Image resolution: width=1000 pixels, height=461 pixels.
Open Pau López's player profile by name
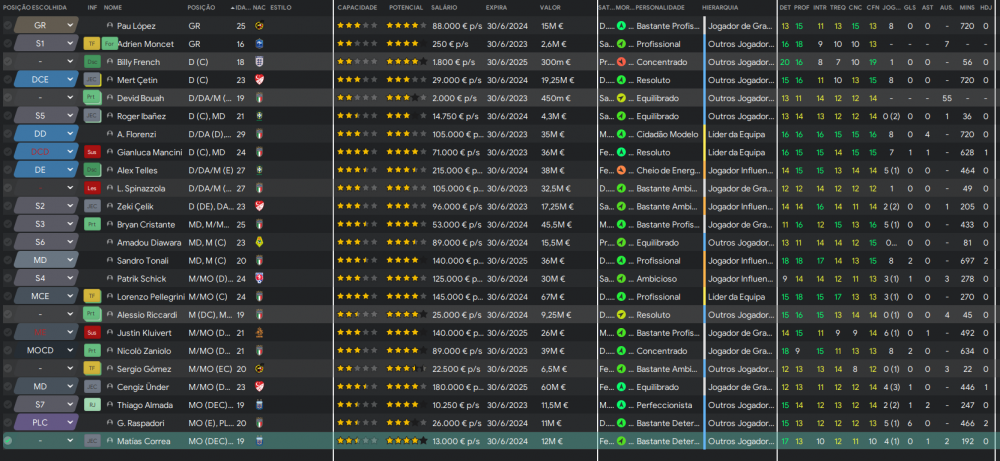coord(136,26)
